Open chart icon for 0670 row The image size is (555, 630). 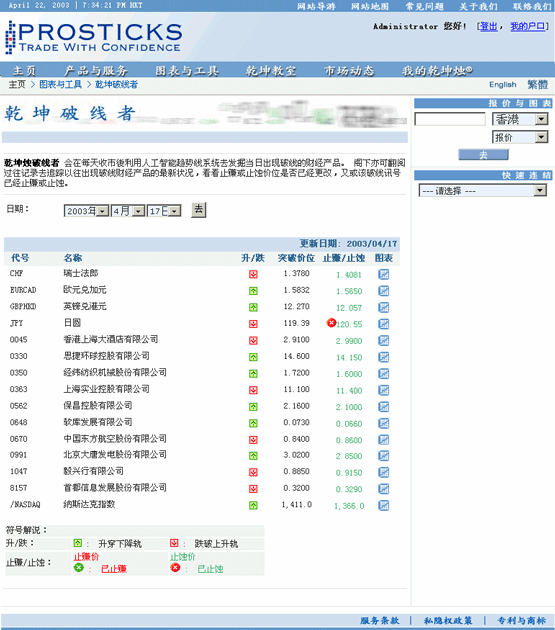click(x=384, y=440)
